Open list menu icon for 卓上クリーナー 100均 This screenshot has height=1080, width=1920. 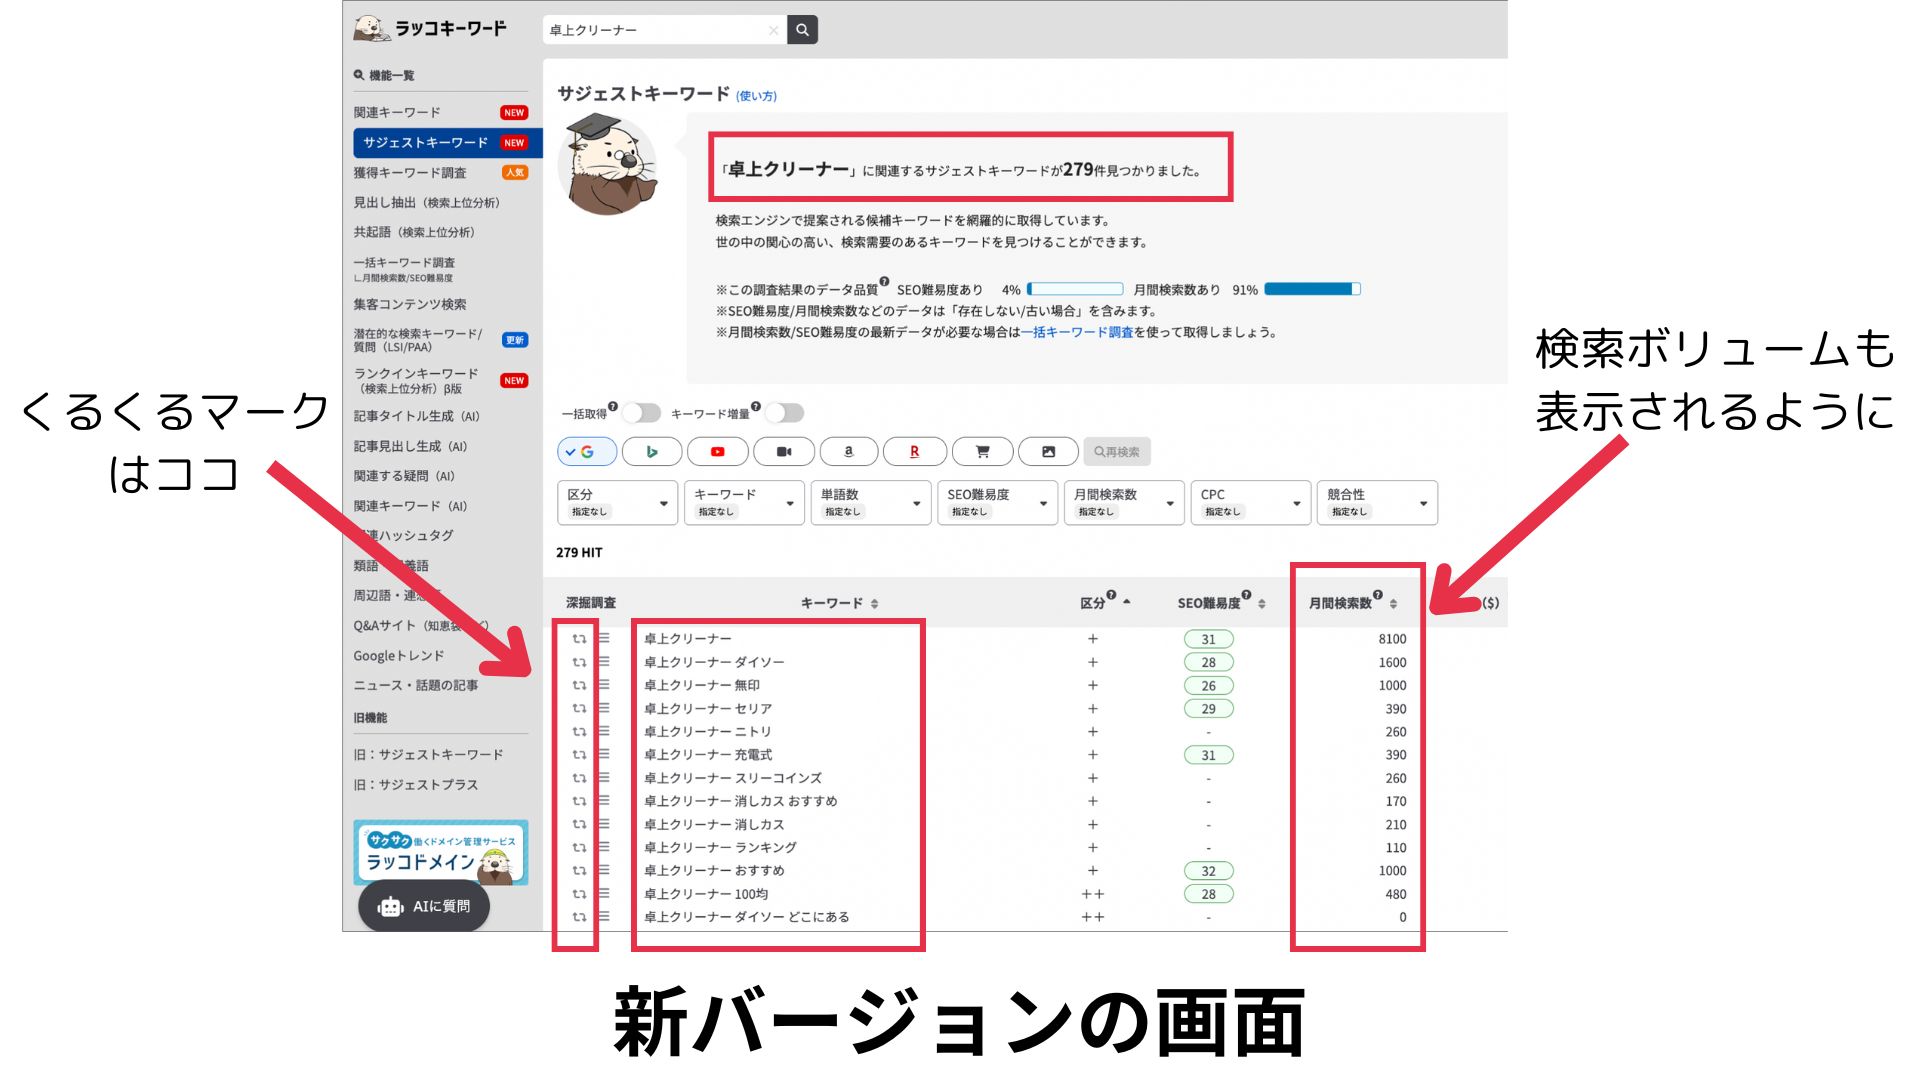[x=604, y=894]
